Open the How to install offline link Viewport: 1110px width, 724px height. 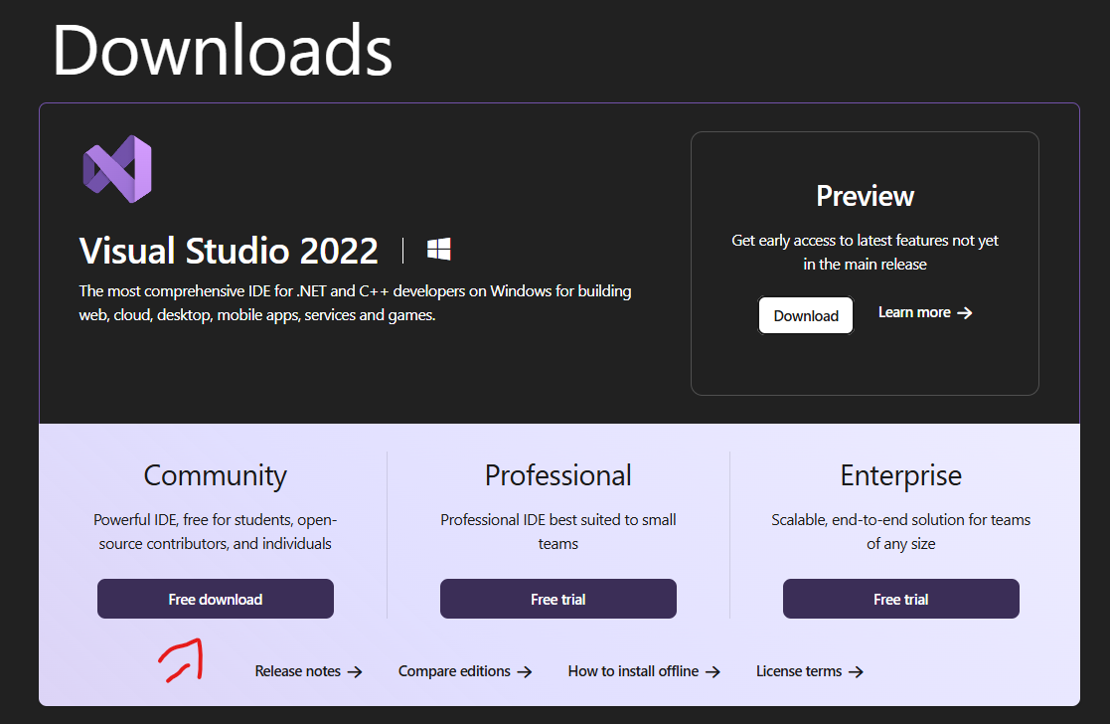(x=633, y=671)
